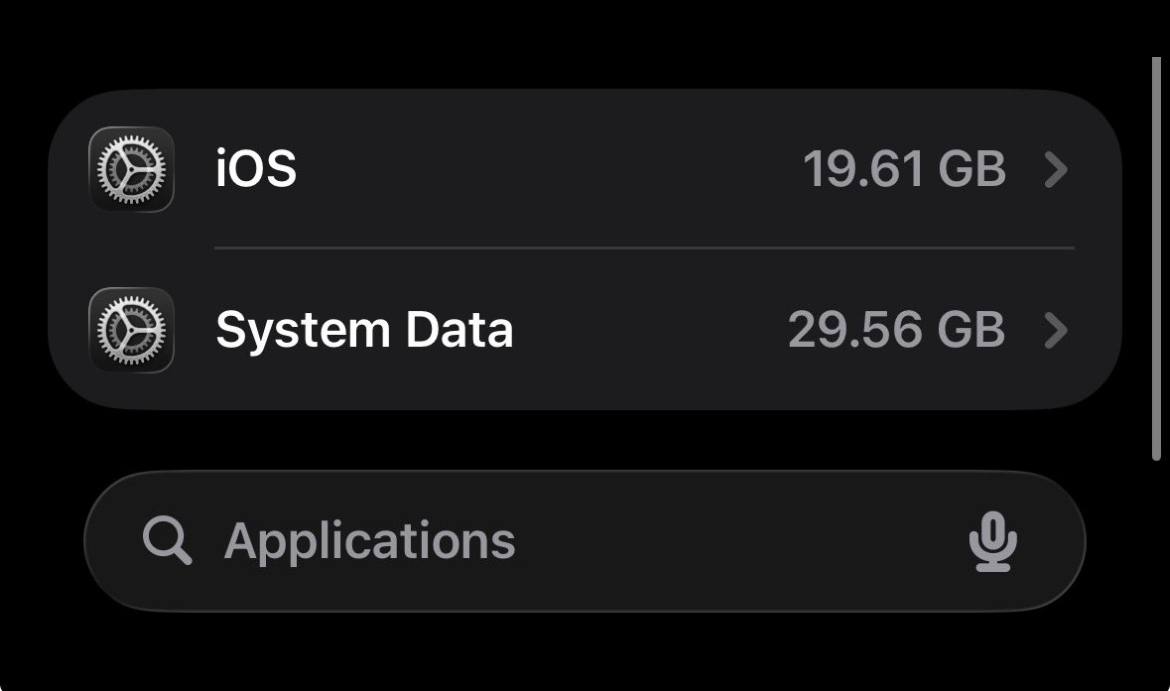The image size is (1170, 691).
Task: Open the System Data entry label
Action: click(x=364, y=330)
